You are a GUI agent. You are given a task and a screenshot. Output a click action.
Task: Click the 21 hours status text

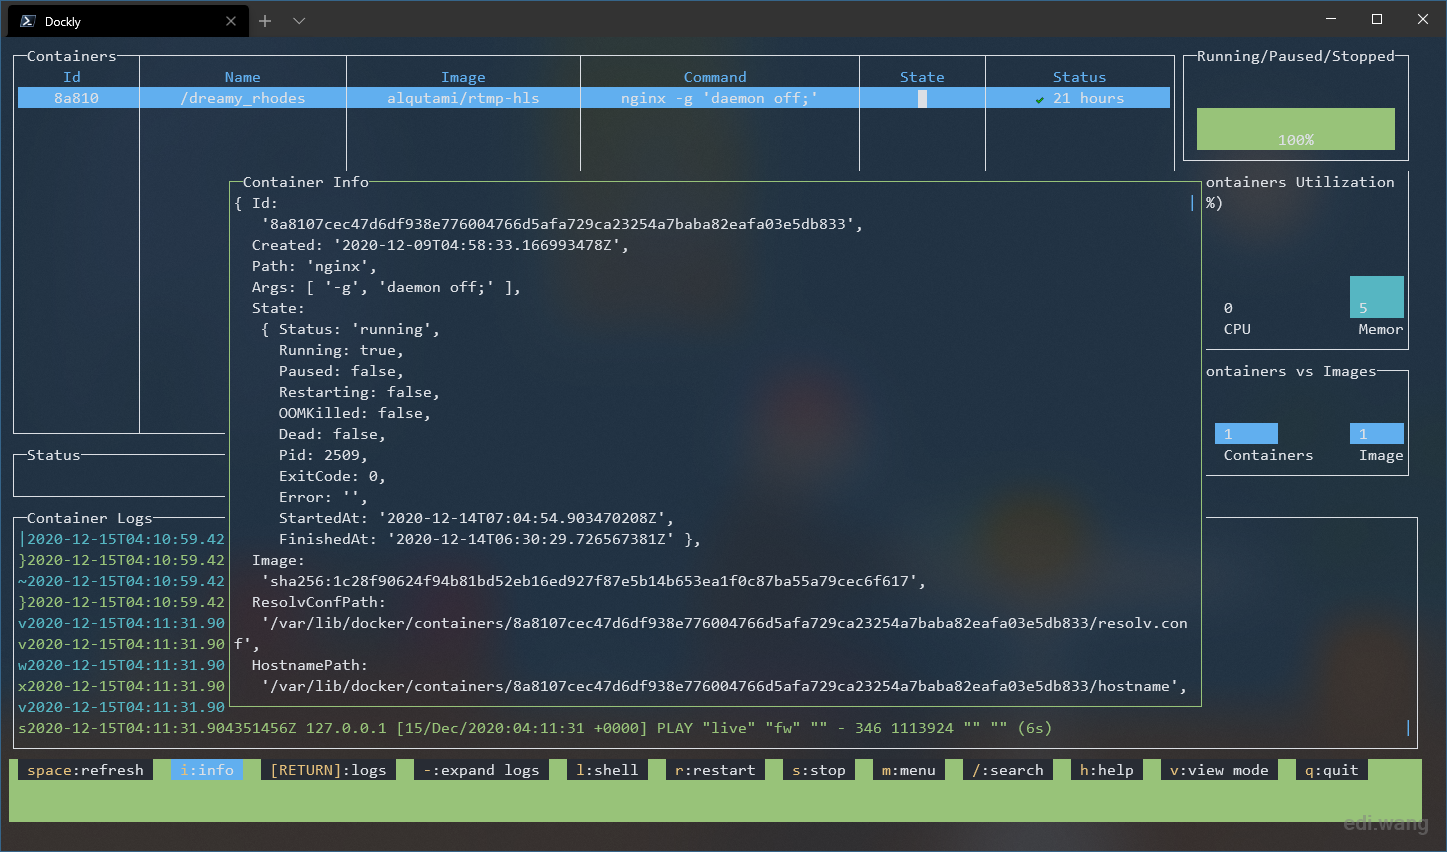(x=1089, y=98)
